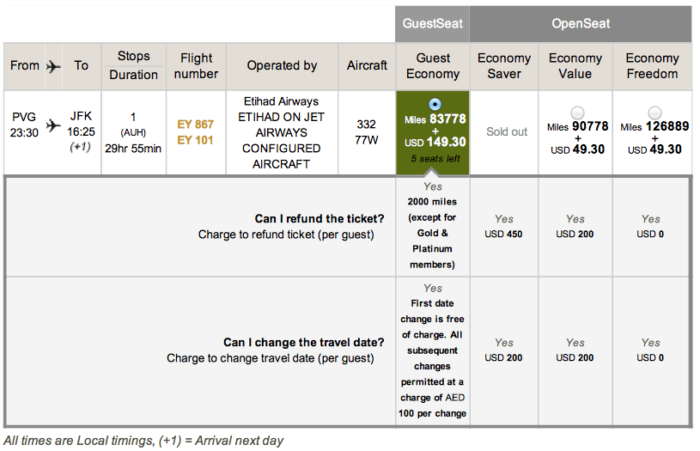
Task: Switch to the GuestSeat tab
Action: click(432, 24)
